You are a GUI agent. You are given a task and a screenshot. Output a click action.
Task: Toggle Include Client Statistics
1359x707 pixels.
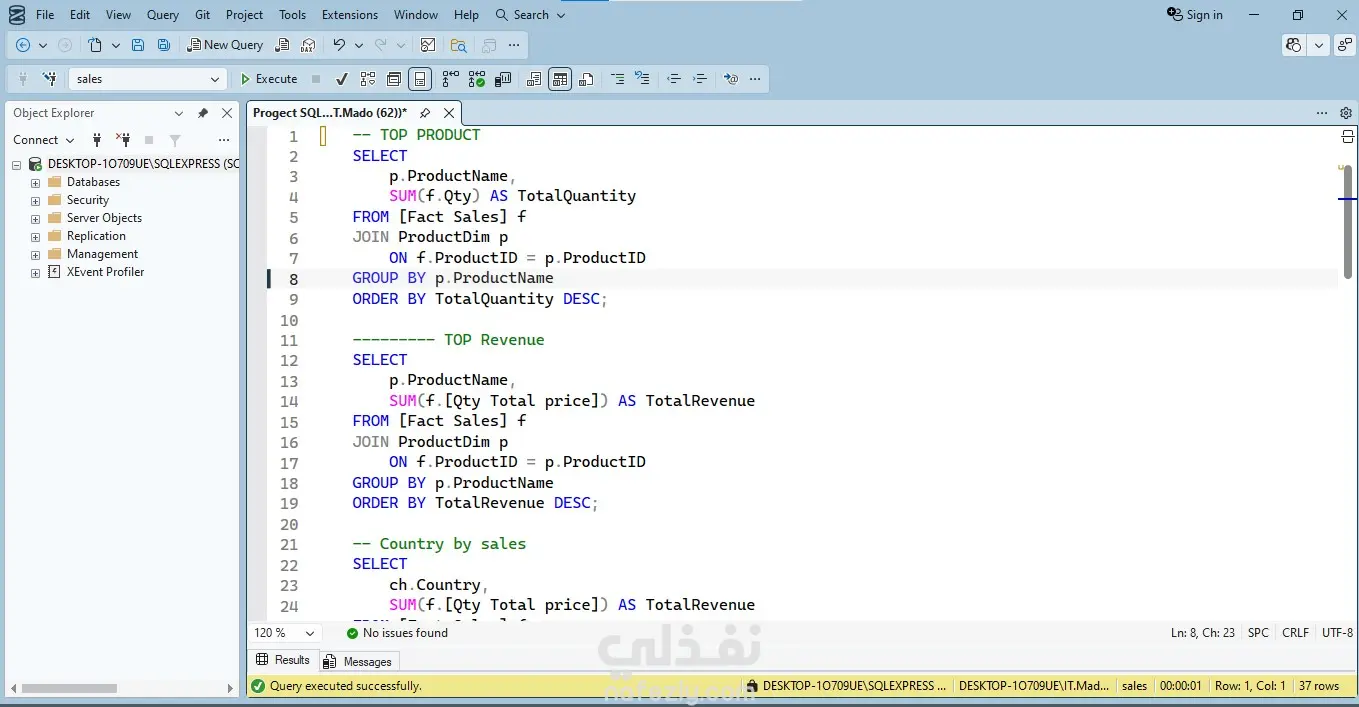coord(503,79)
